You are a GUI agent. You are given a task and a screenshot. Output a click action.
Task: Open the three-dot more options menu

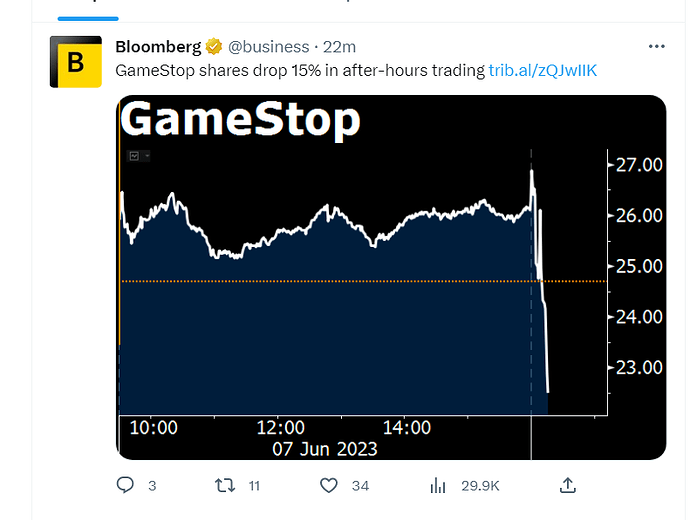tap(657, 46)
